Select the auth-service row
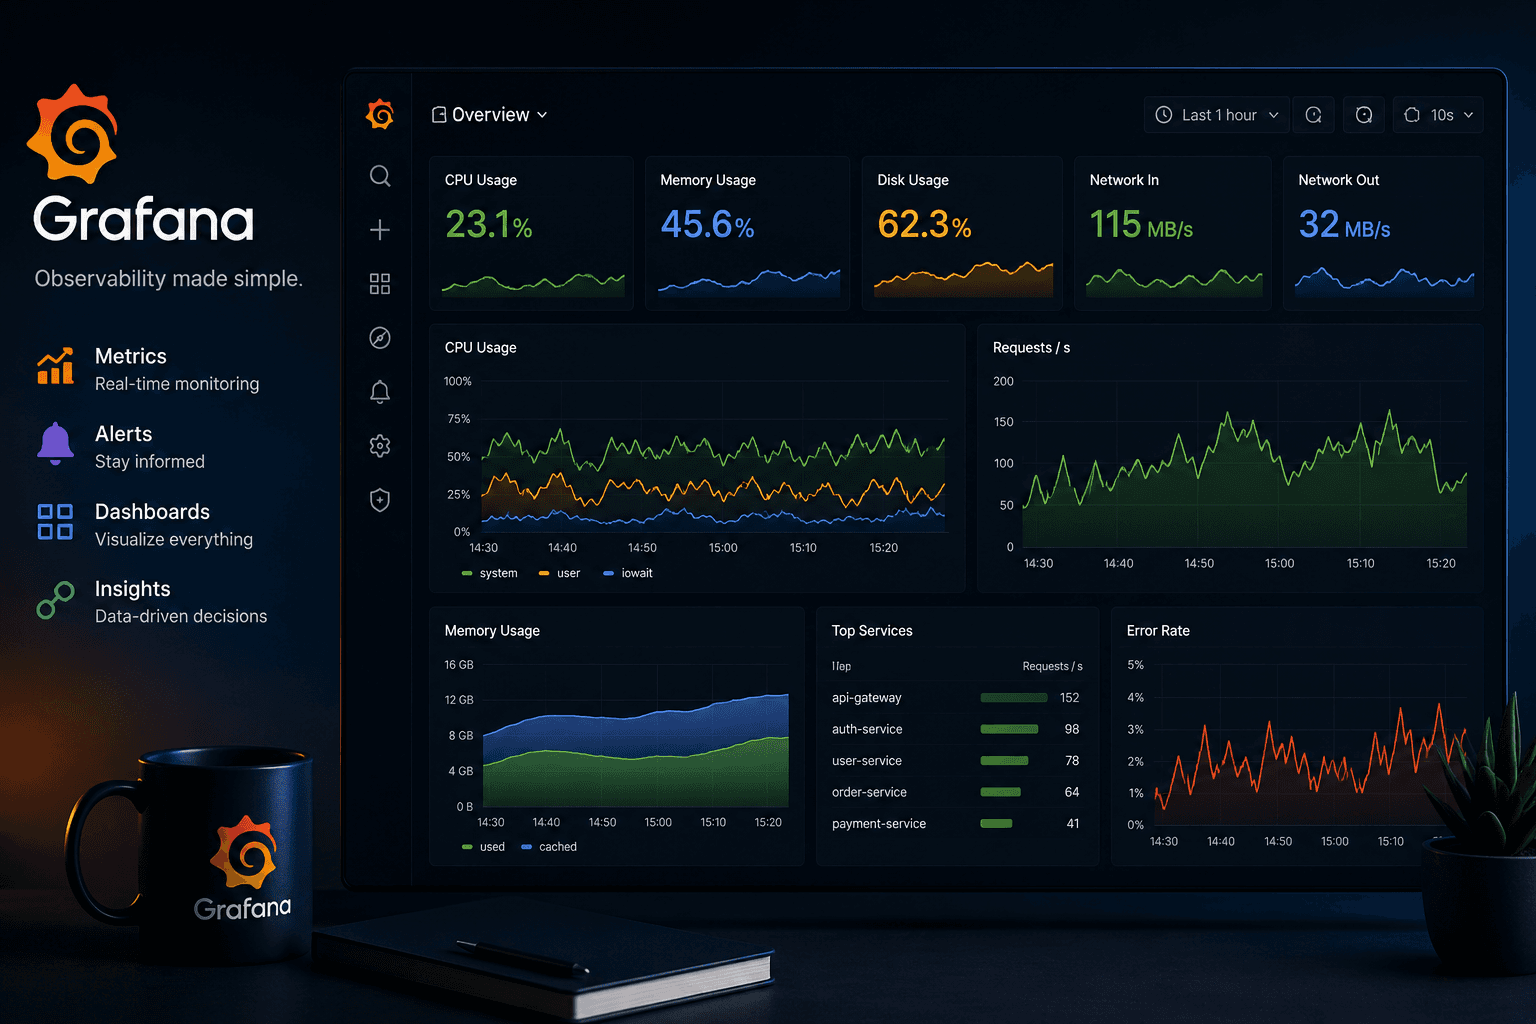The width and height of the screenshot is (1536, 1024). point(957,729)
